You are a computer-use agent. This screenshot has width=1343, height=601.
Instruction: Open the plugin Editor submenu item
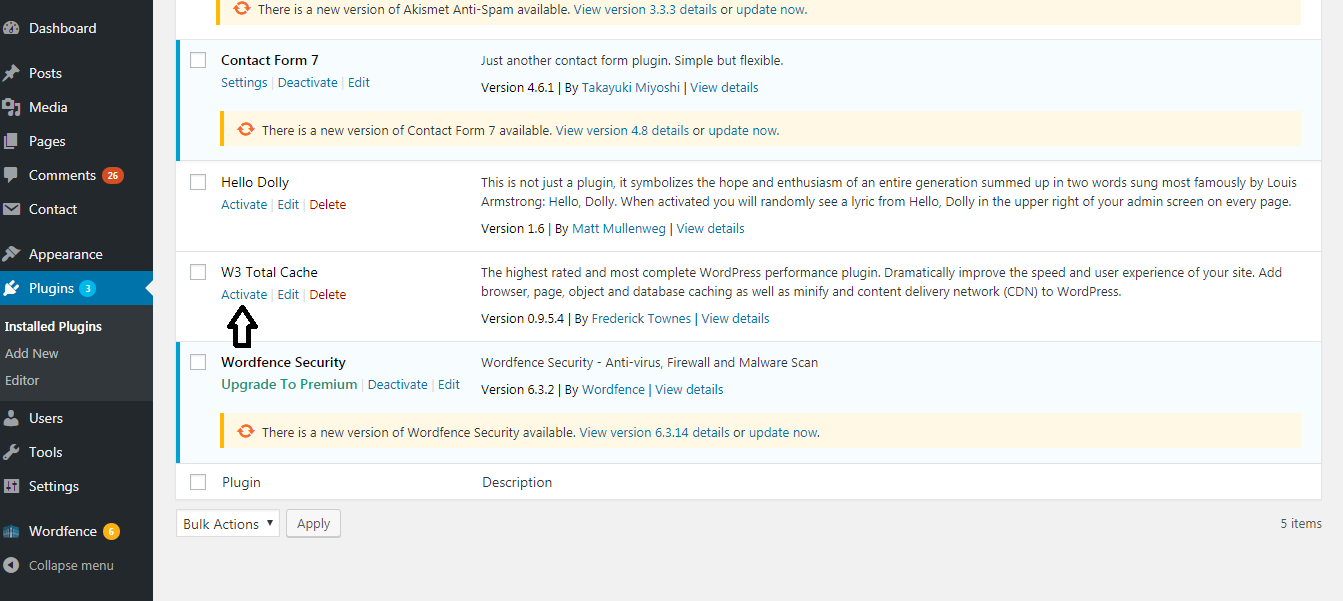pyautogui.click(x=22, y=380)
